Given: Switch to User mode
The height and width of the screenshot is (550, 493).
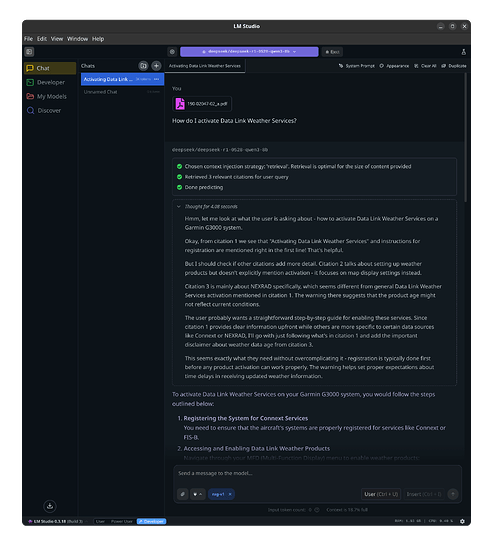Looking at the screenshot, I should coord(100,522).
